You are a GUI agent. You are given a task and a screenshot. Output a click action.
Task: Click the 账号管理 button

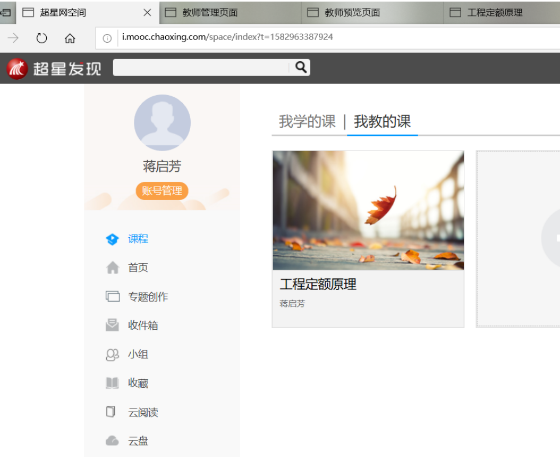162,191
